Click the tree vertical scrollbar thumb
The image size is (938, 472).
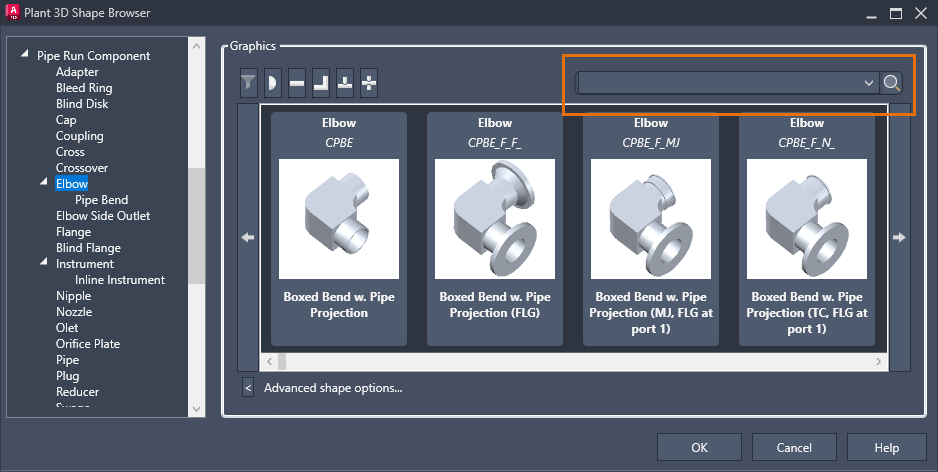tap(197, 226)
